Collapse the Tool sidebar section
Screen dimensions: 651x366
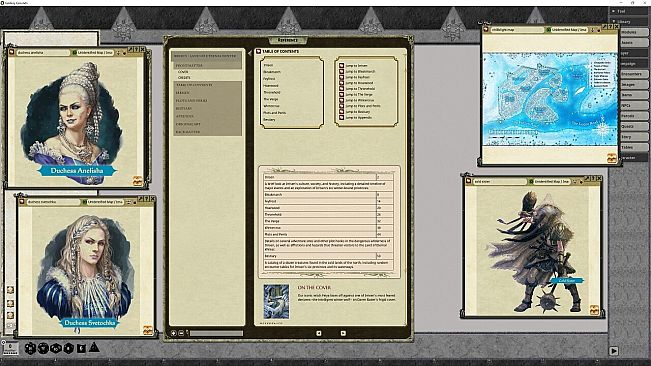[x=614, y=11]
